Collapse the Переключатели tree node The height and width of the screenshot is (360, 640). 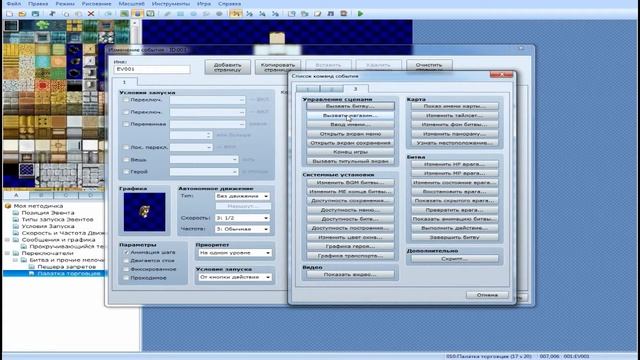point(7,253)
